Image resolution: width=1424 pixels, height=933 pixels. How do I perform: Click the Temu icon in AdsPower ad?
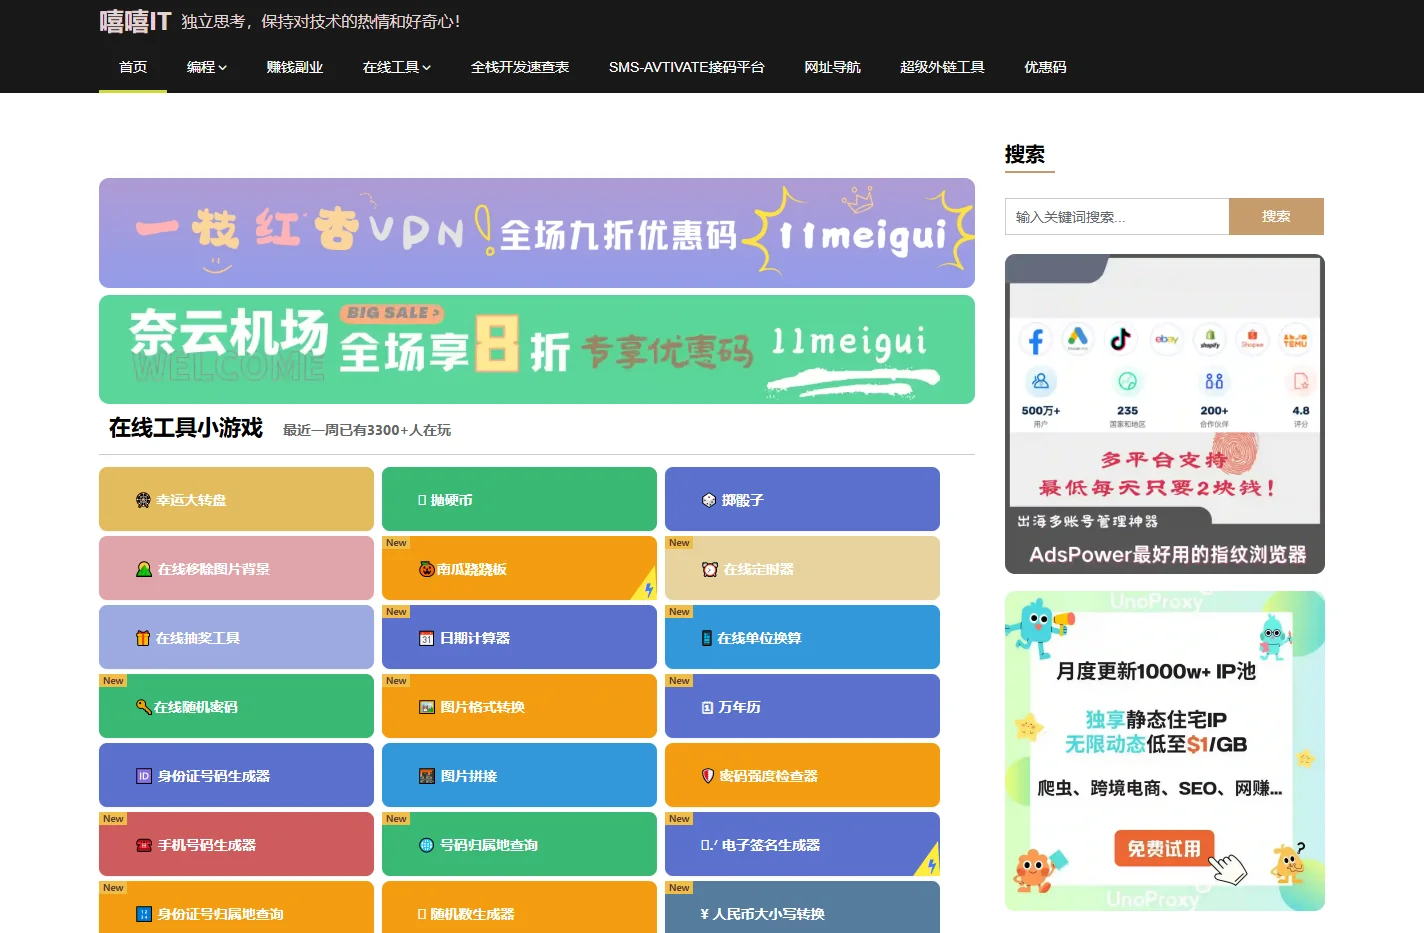pos(1295,341)
